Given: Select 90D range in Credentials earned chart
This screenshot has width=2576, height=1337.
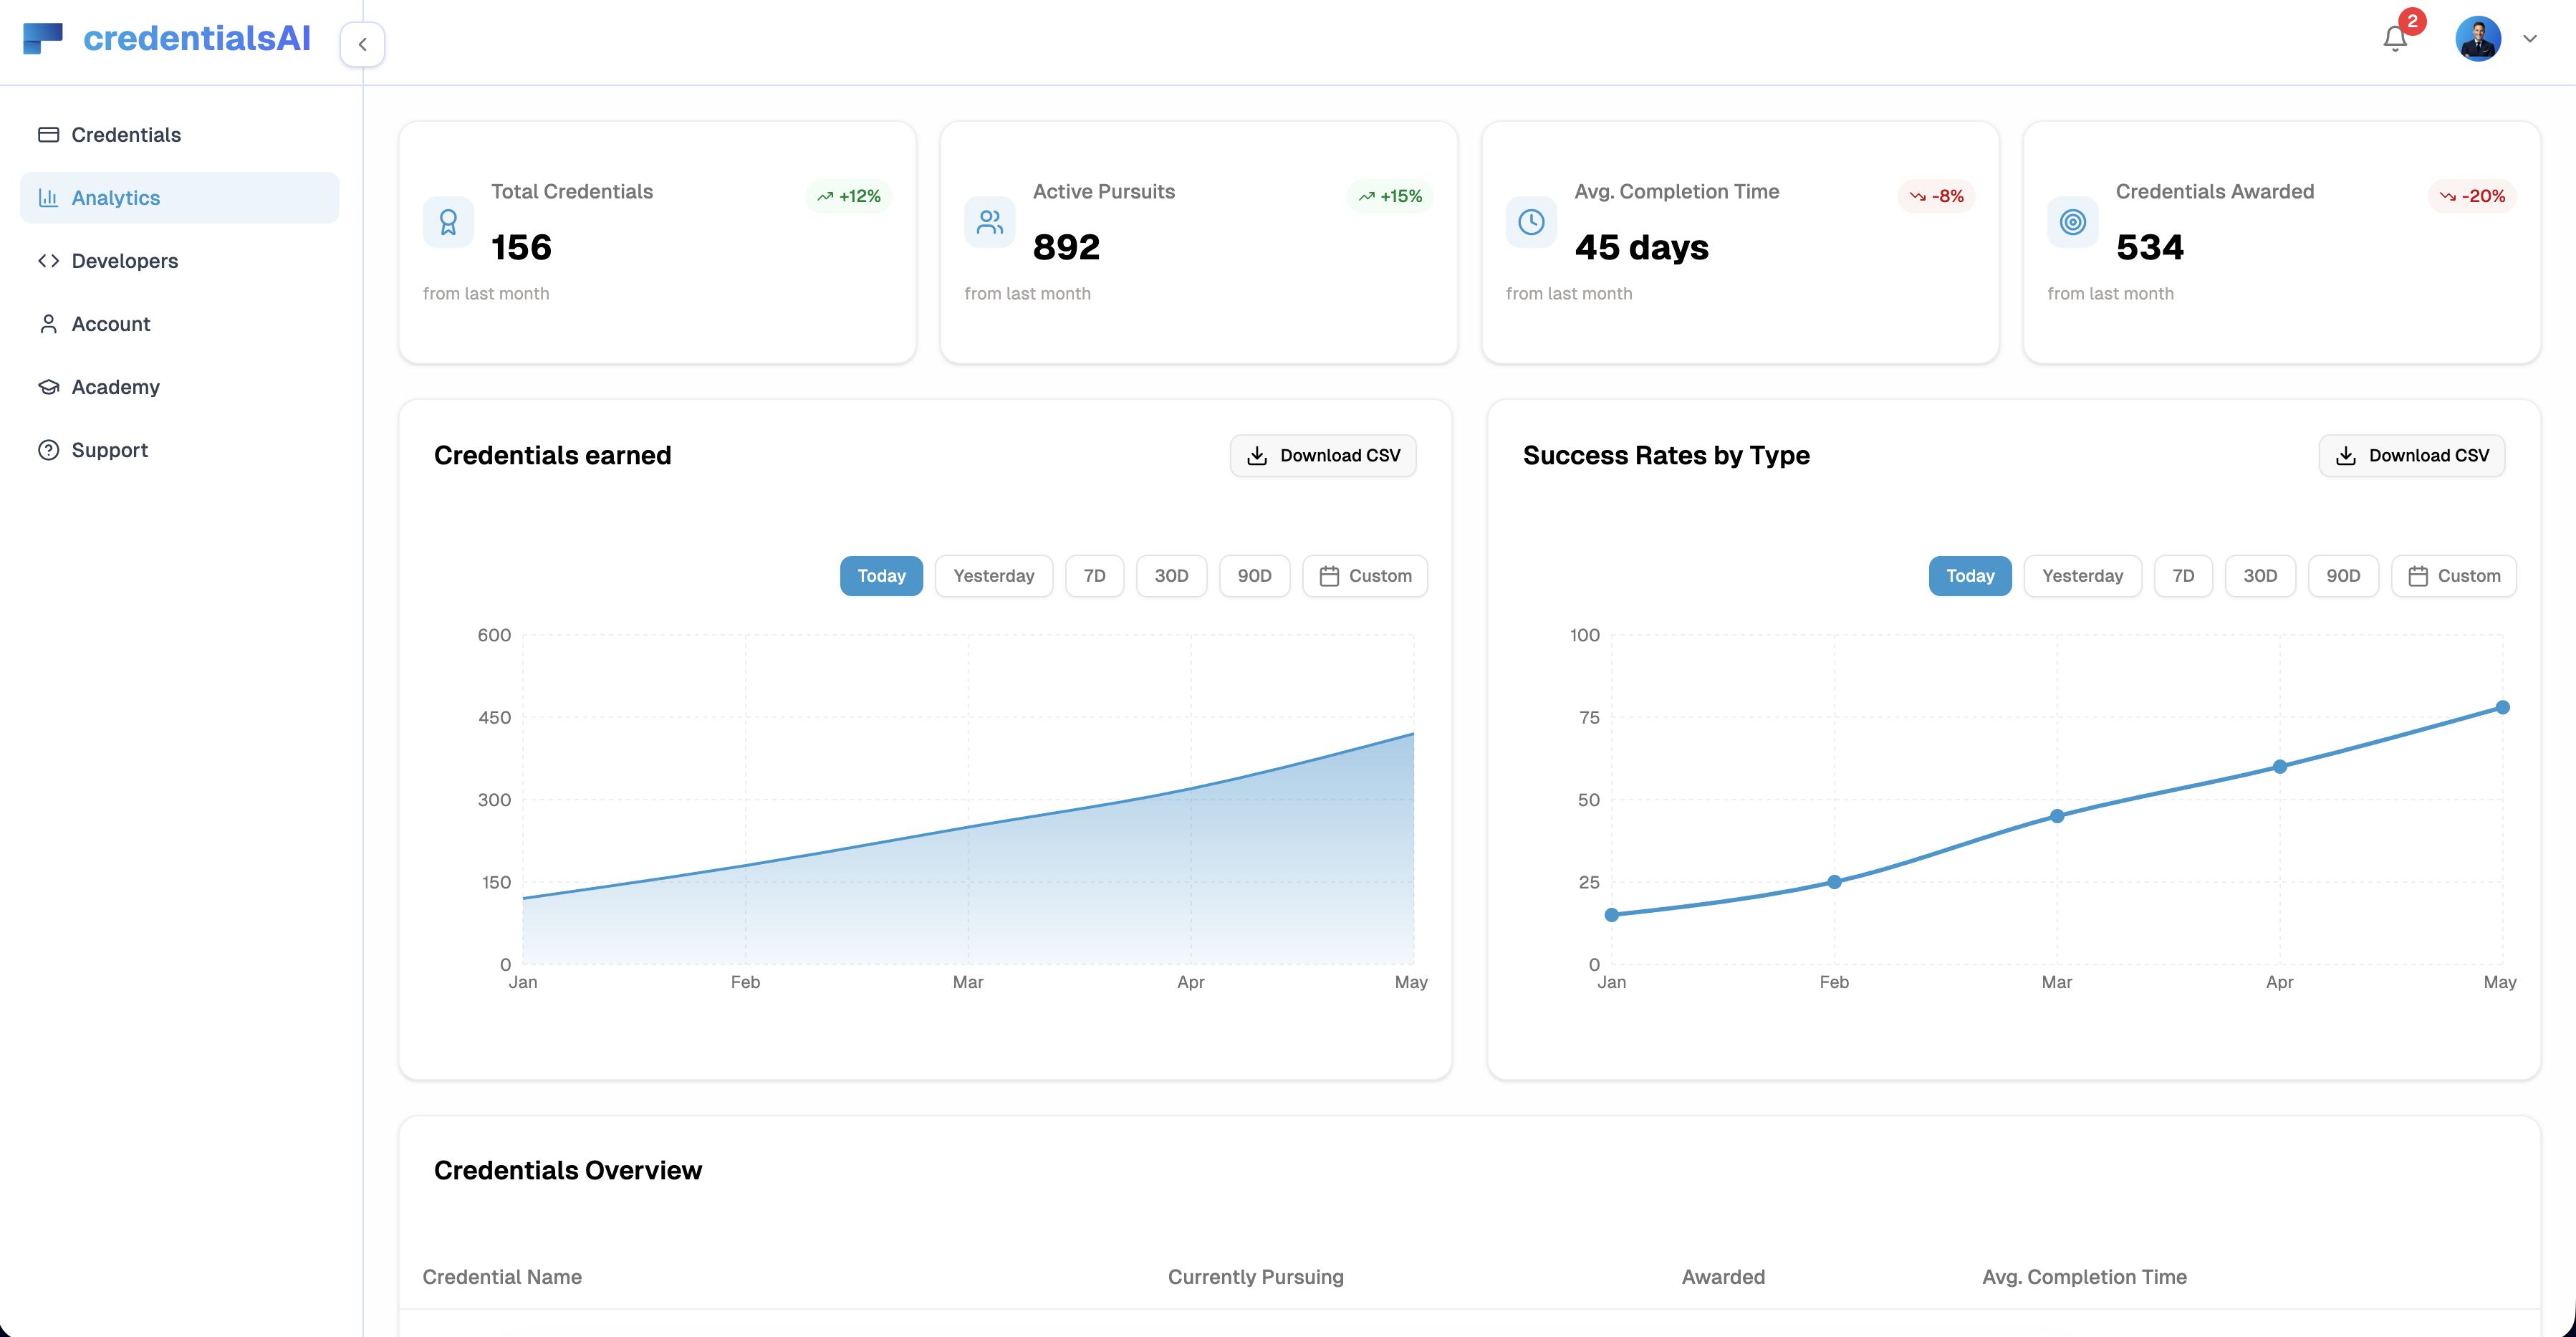Looking at the screenshot, I should (x=1255, y=576).
